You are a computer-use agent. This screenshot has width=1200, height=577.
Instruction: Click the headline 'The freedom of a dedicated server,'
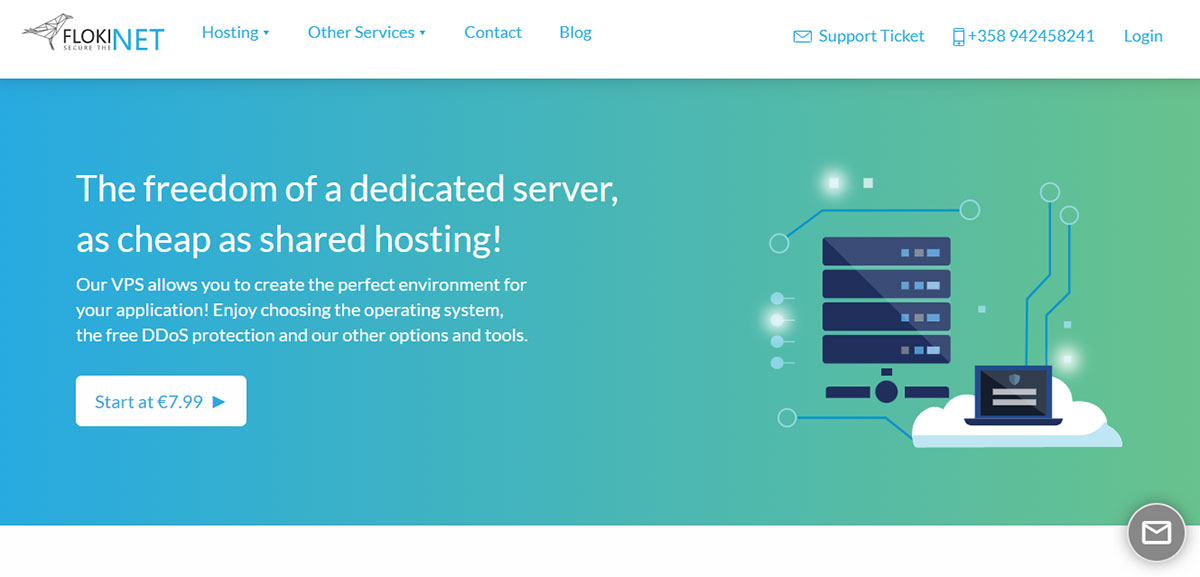point(347,188)
